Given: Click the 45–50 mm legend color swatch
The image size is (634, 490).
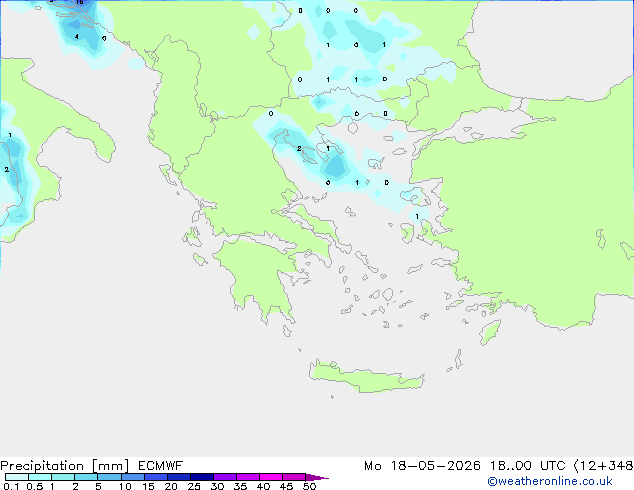Looking at the screenshot, I should [x=294, y=477].
